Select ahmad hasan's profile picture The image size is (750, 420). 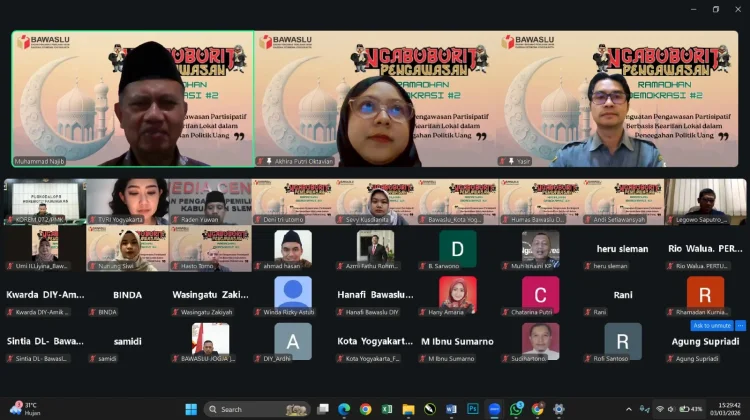[x=293, y=247]
